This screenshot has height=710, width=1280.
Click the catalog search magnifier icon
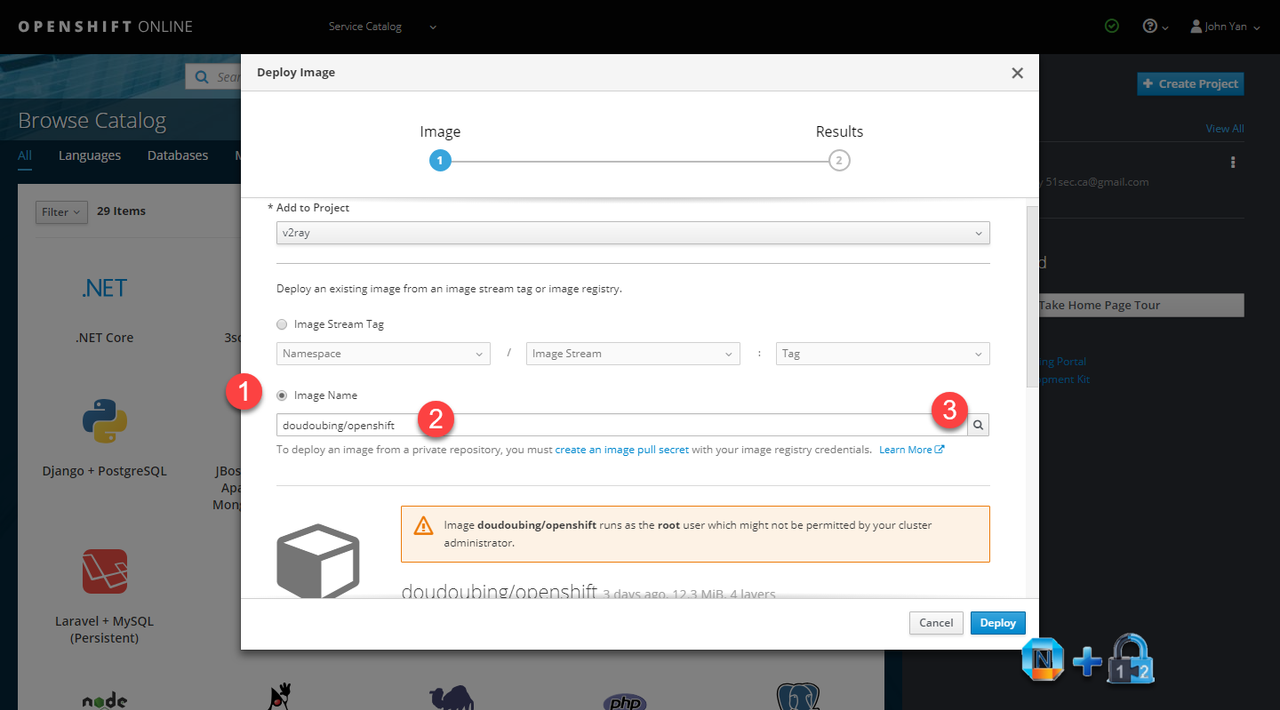pyautogui.click(x=202, y=77)
